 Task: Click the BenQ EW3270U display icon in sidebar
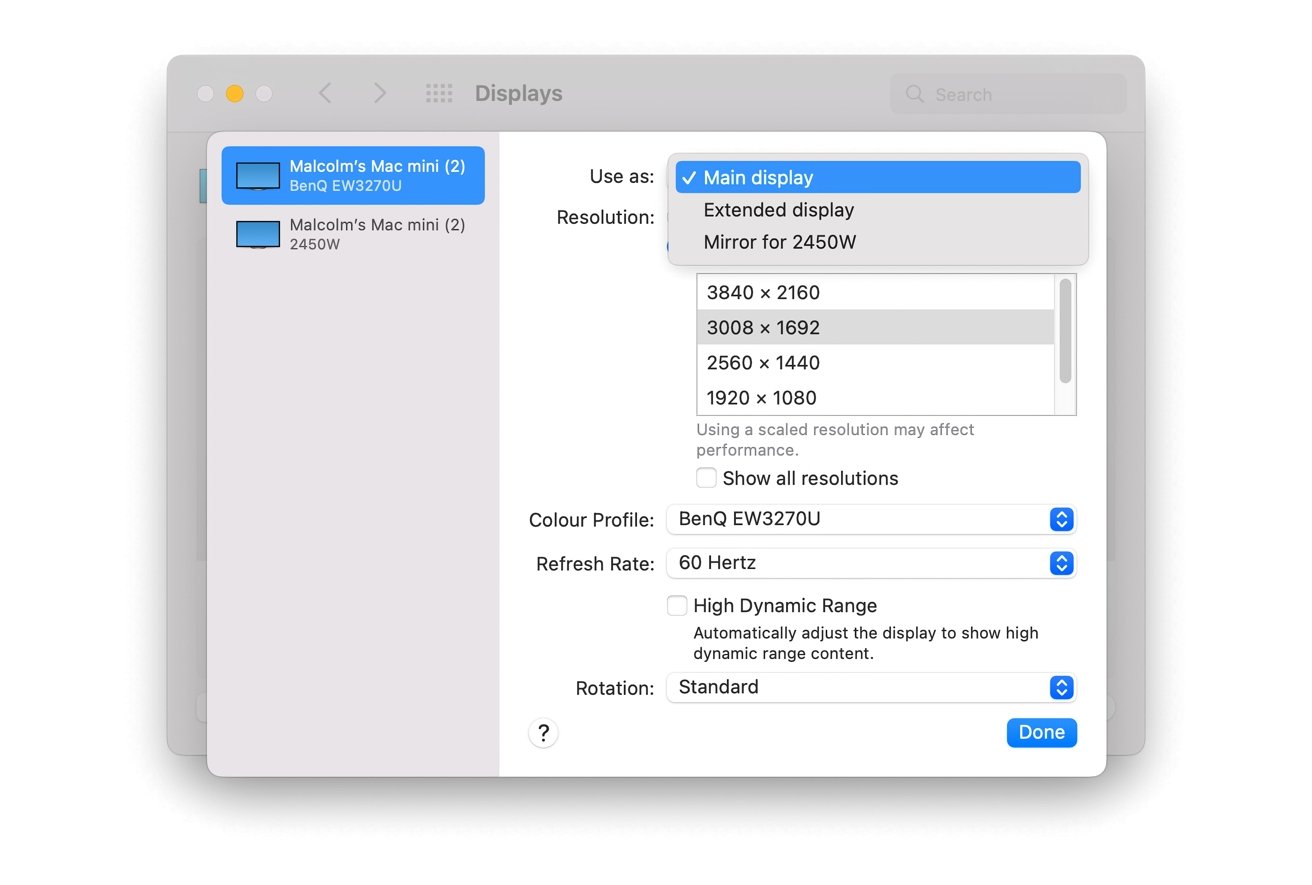[x=257, y=174]
